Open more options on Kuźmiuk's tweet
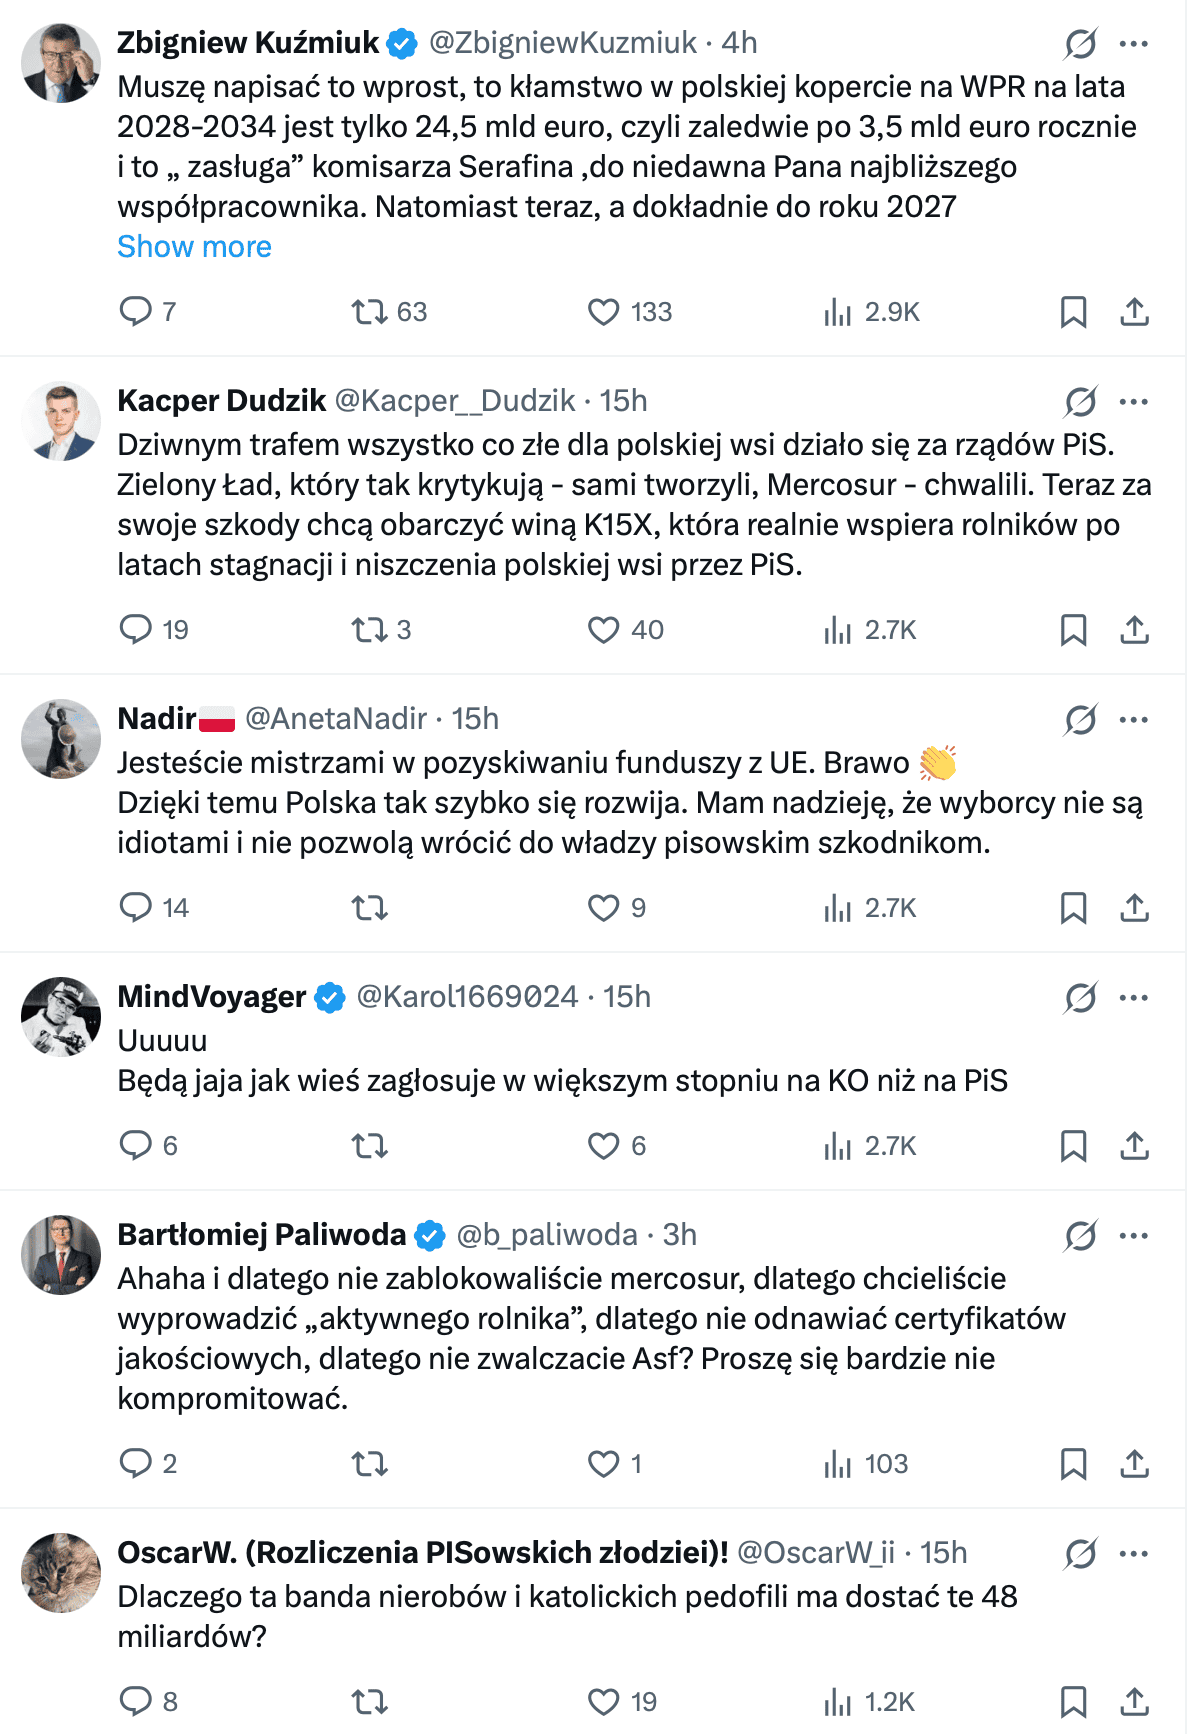Screen dimensions: 1190x1734 click(1135, 42)
